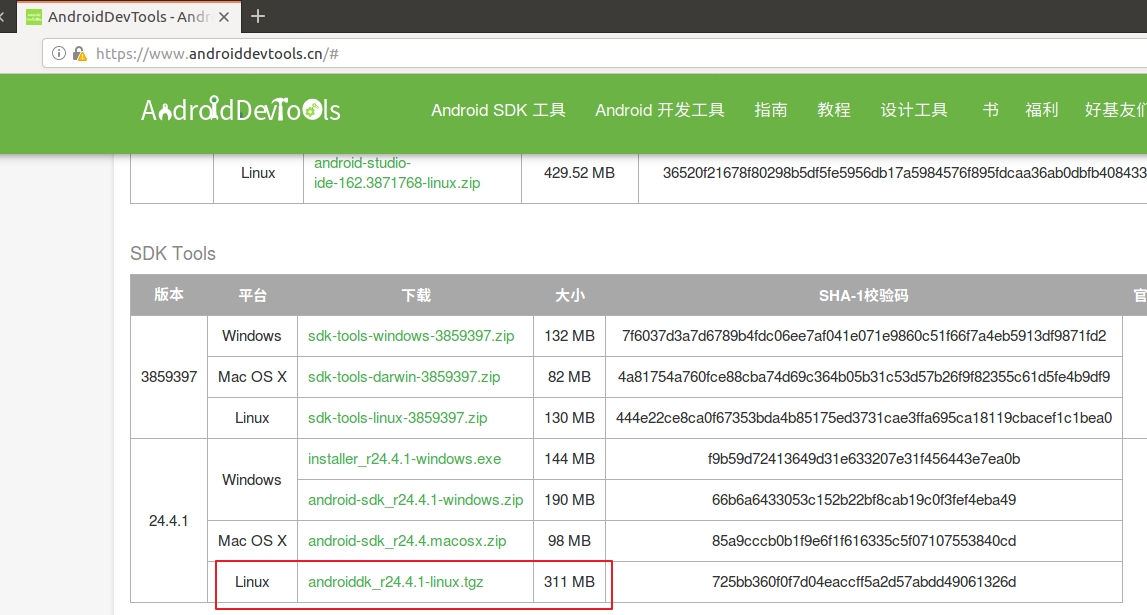Click the Linux cell beside 311 MB
The width and height of the screenshot is (1147, 615).
pos(252,581)
